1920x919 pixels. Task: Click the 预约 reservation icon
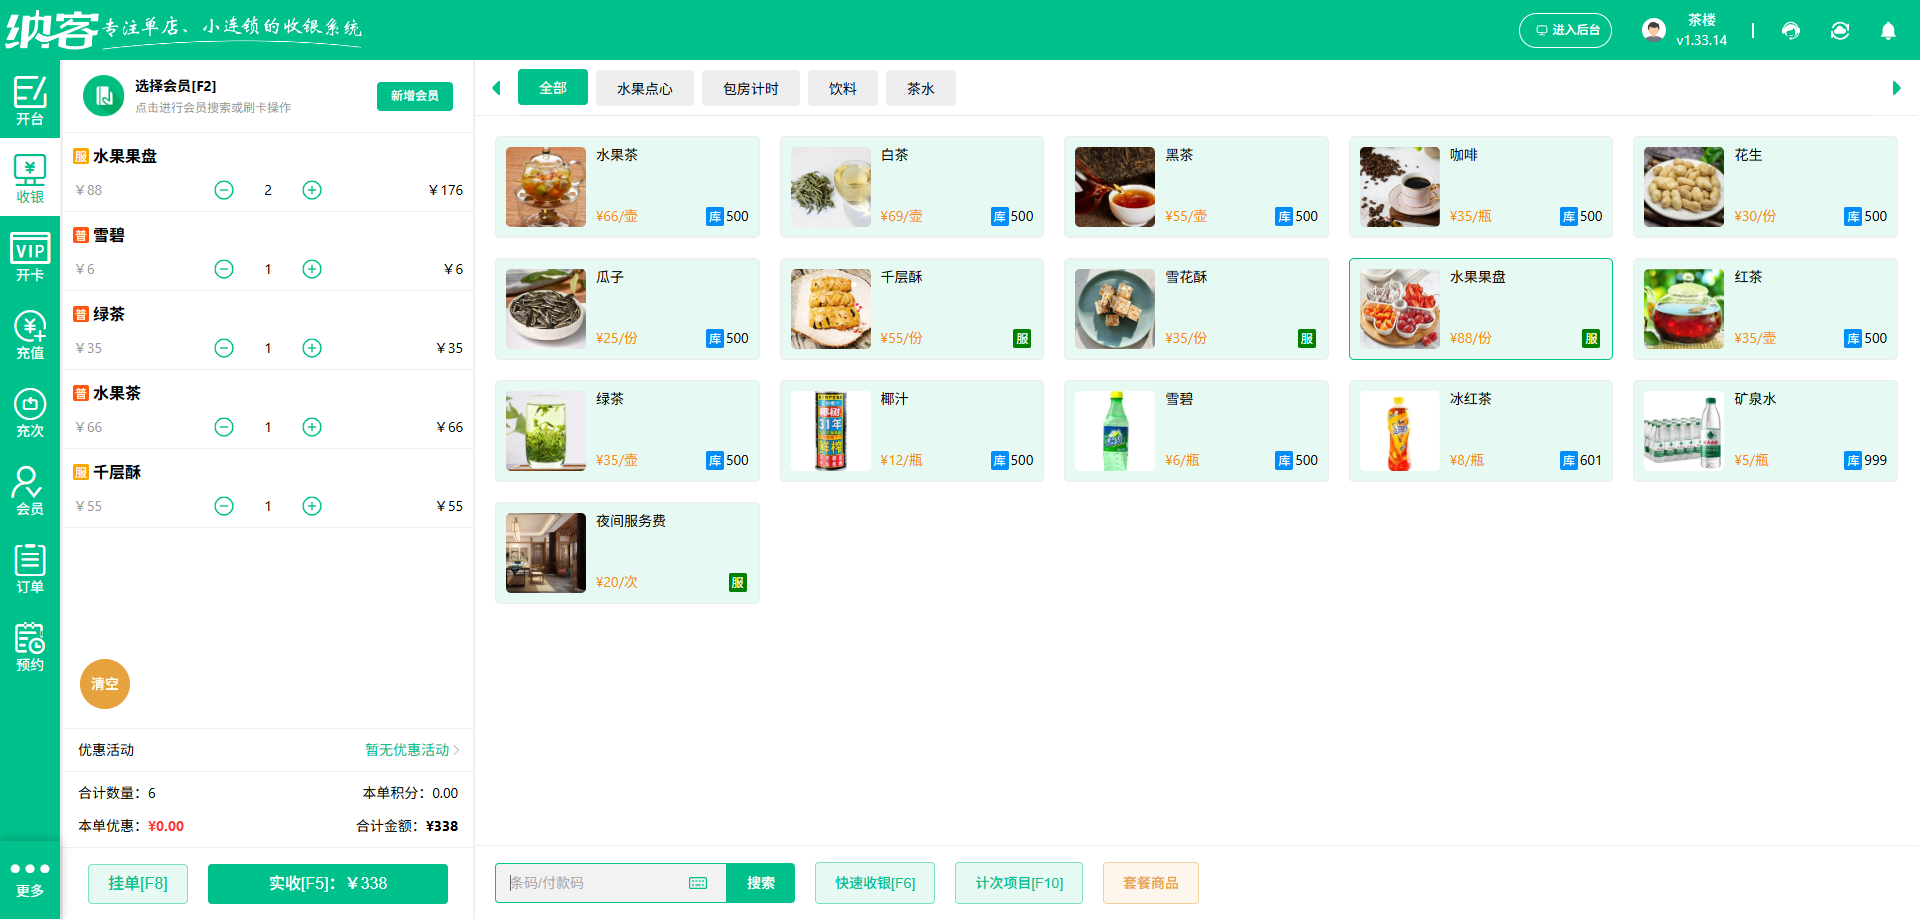point(30,645)
